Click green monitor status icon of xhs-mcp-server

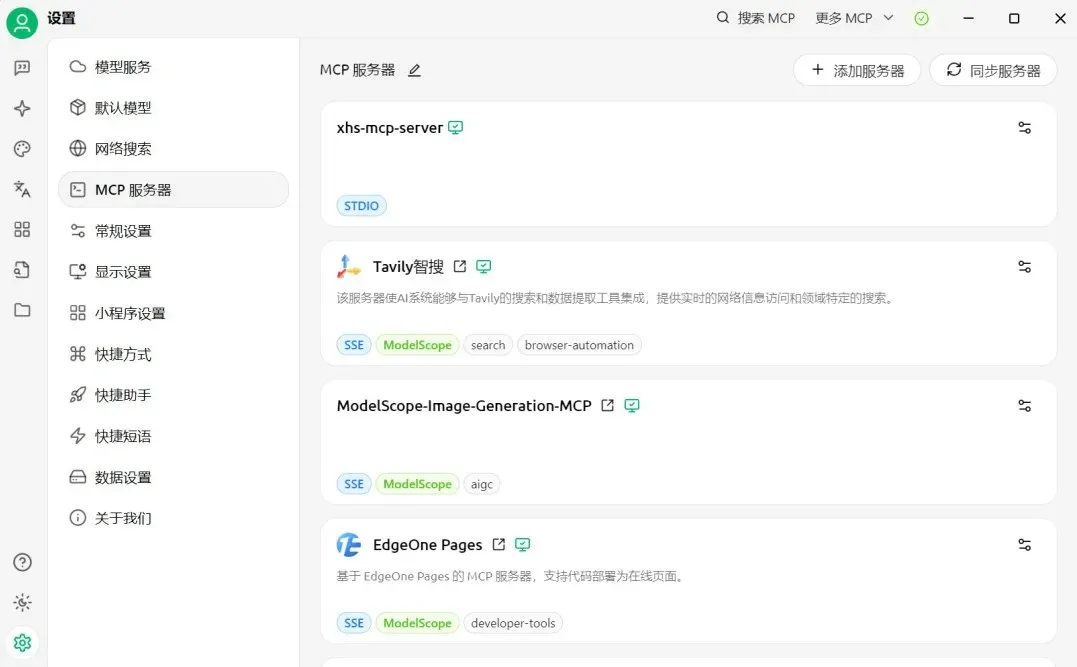point(455,128)
